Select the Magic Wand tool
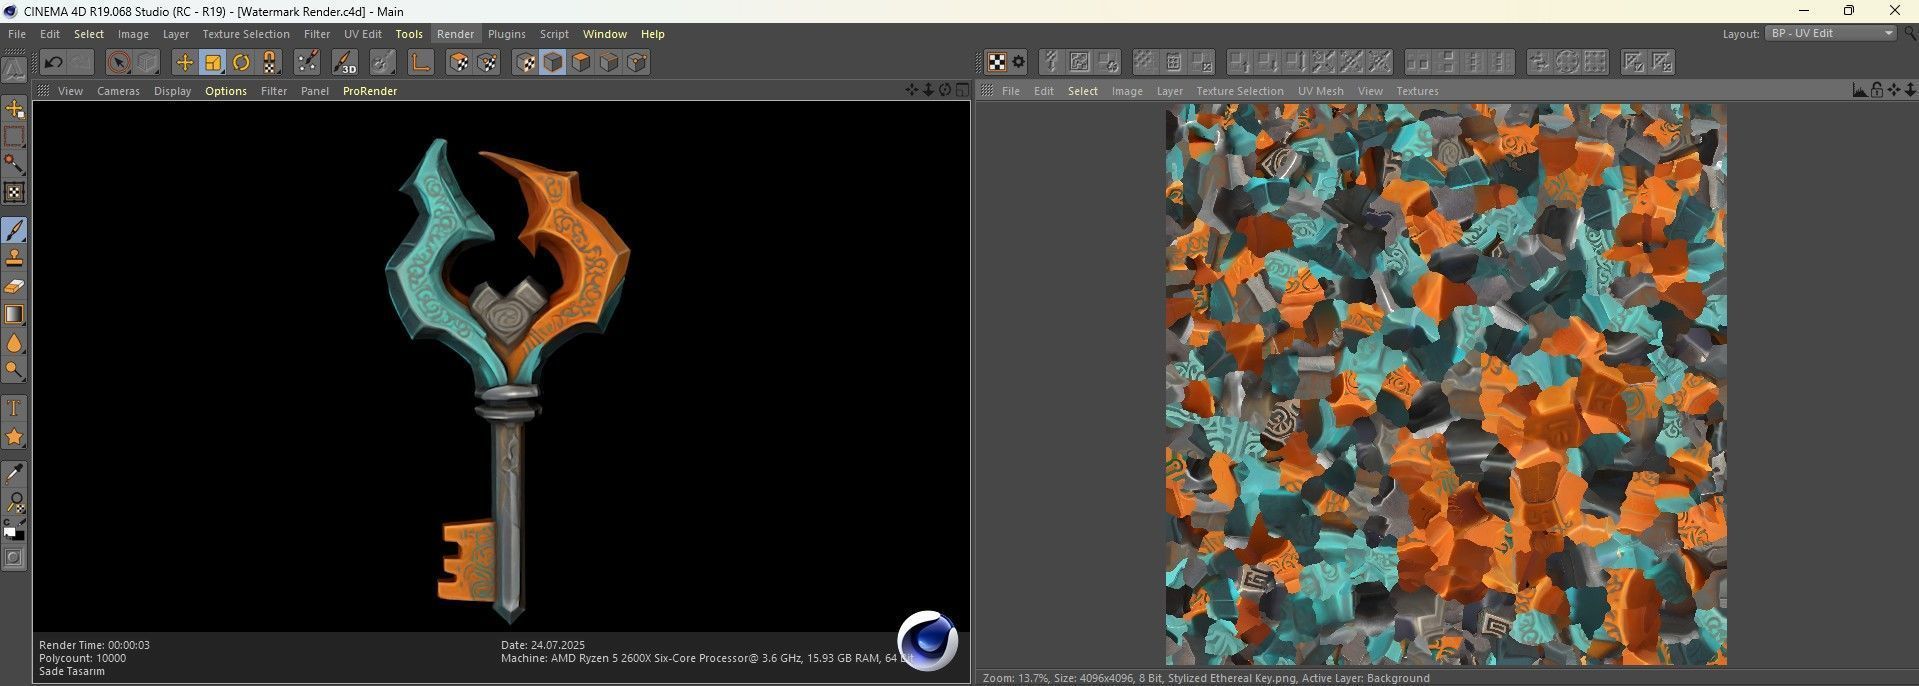Screen dimensions: 1919x686 [x=14, y=164]
